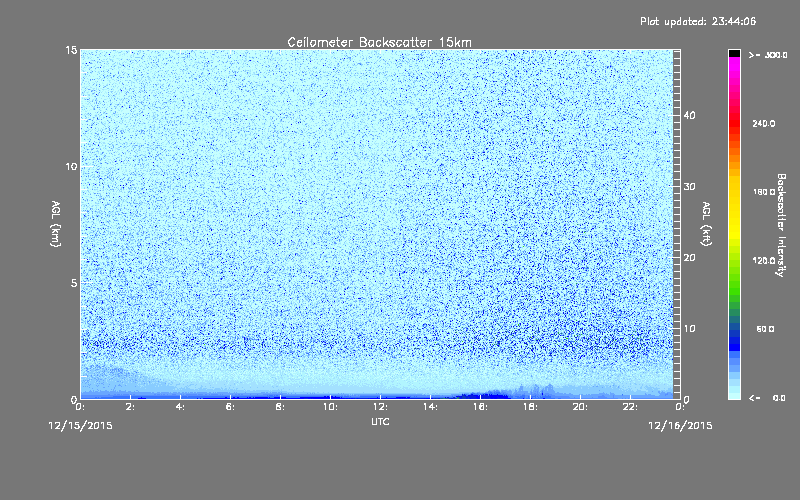Click the '>= 300.0' colorbar label
Image resolution: width=800 pixels, height=500 pixels.
[x=768, y=55]
